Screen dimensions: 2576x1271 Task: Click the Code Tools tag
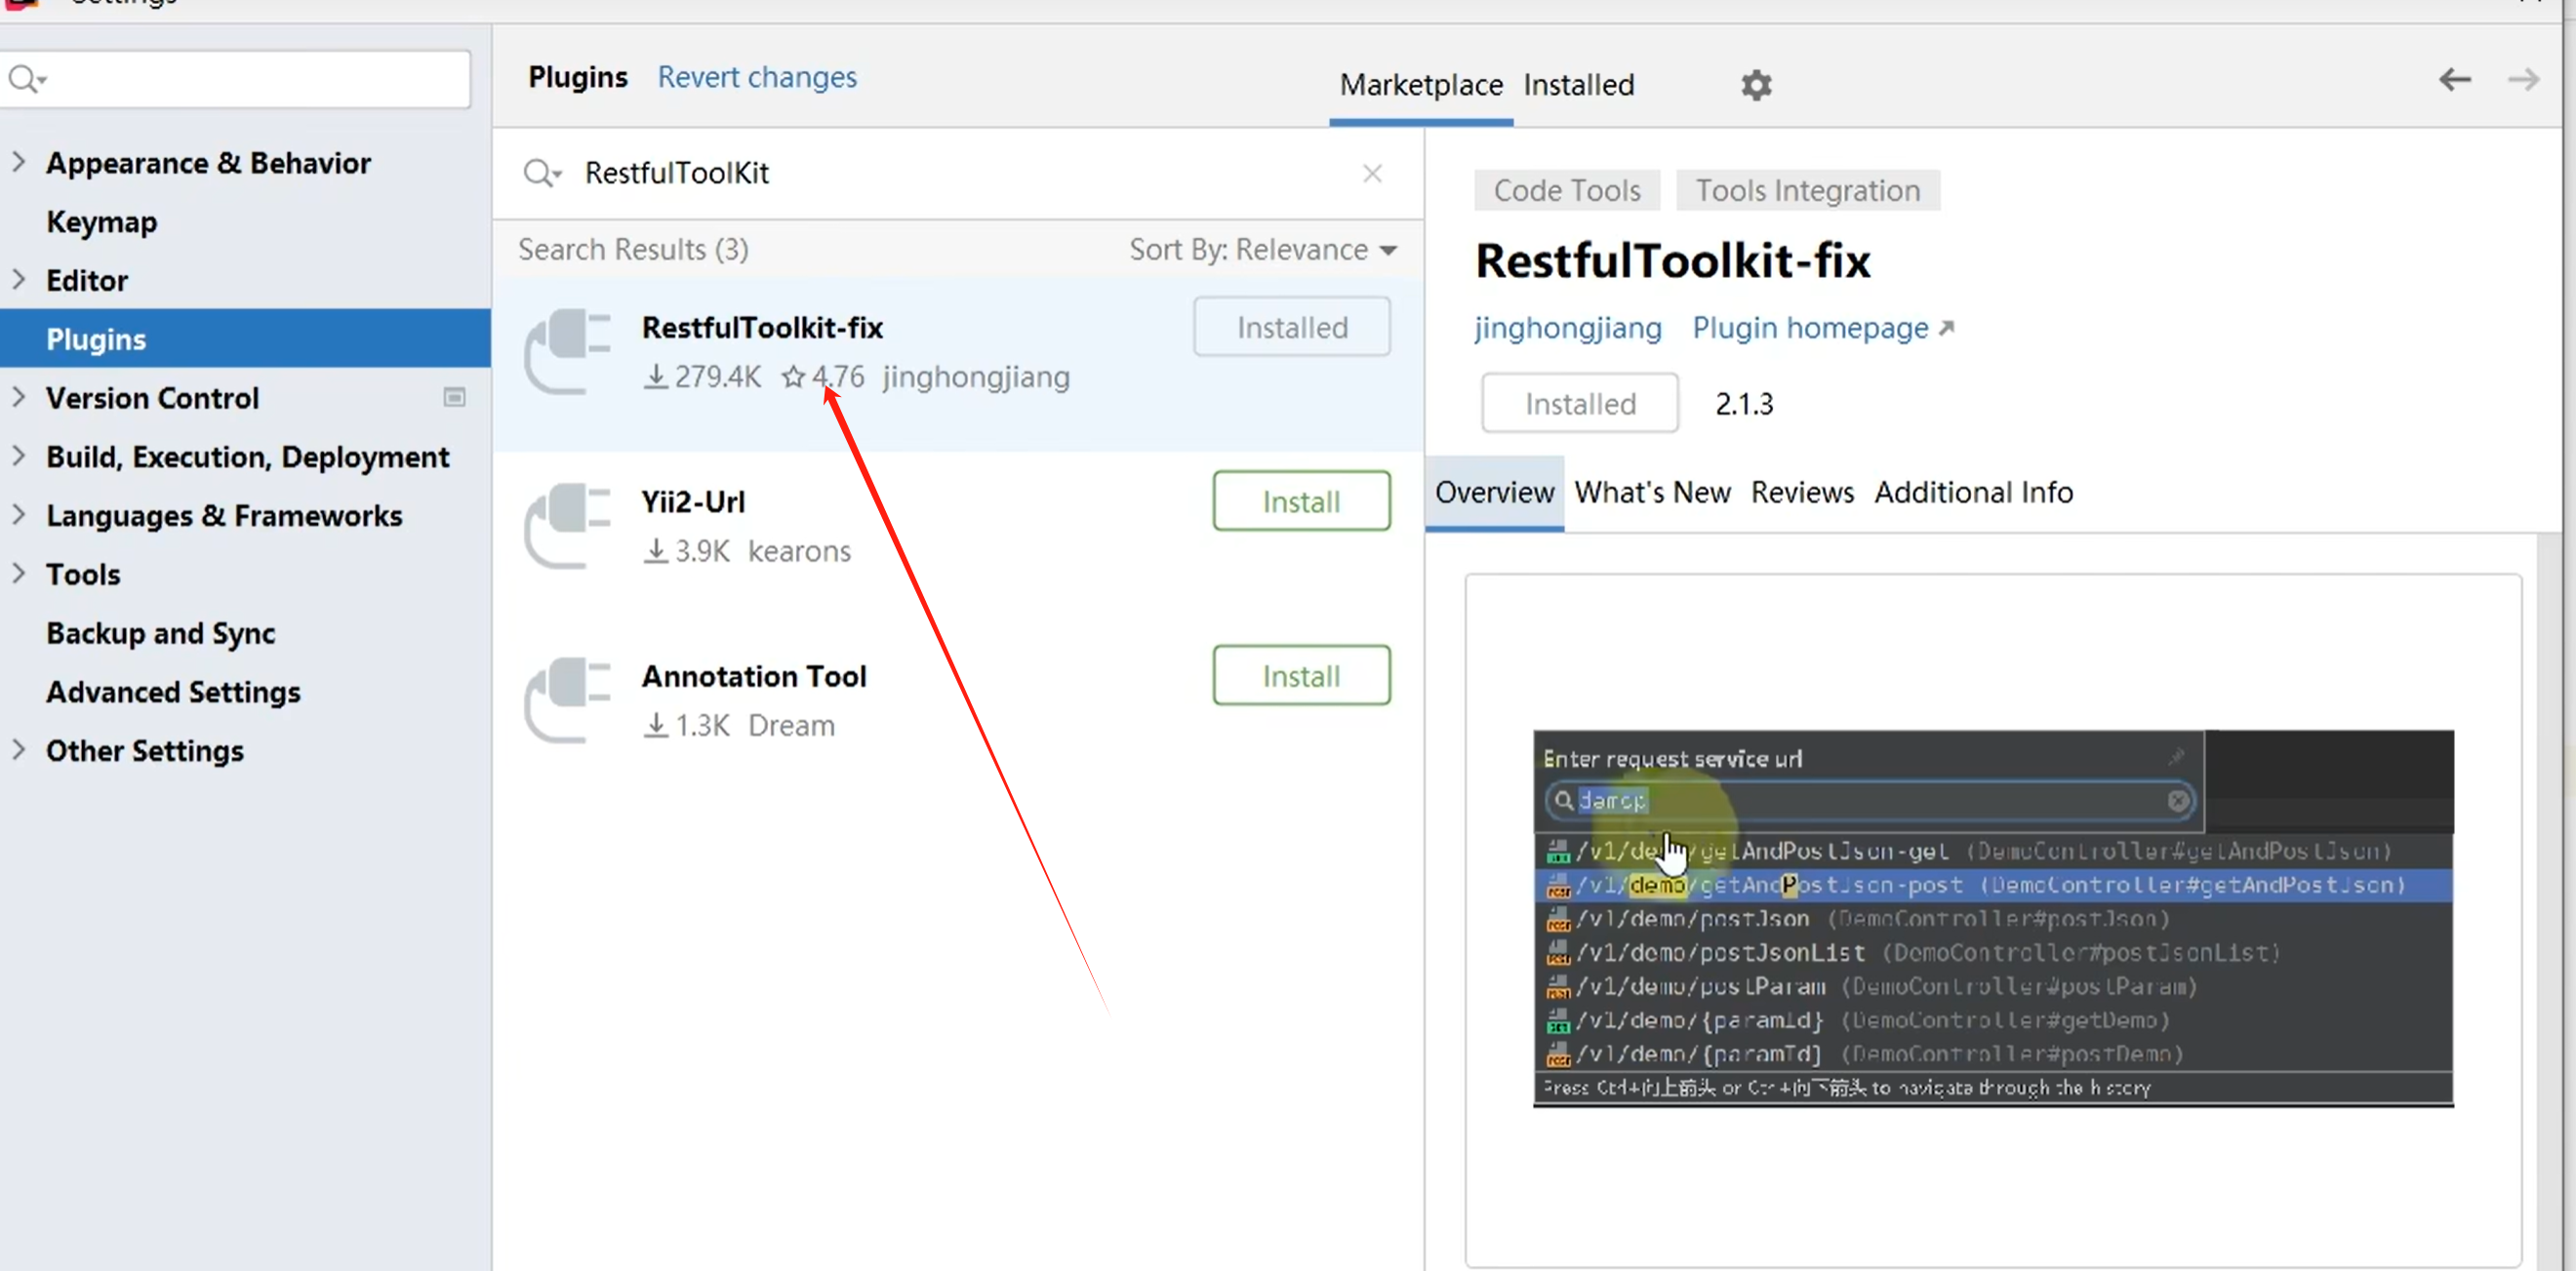click(1567, 190)
